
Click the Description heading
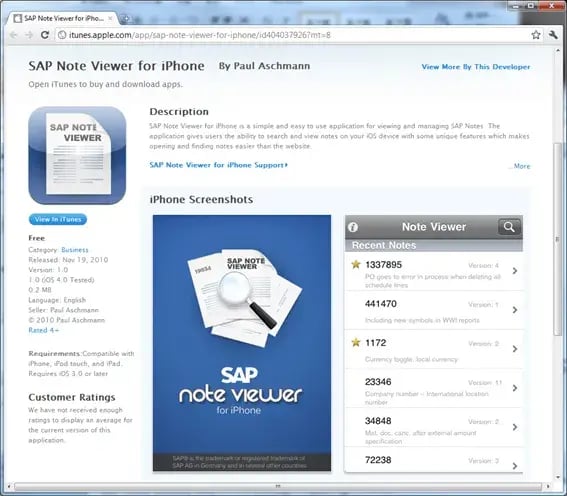pyautogui.click(x=179, y=112)
